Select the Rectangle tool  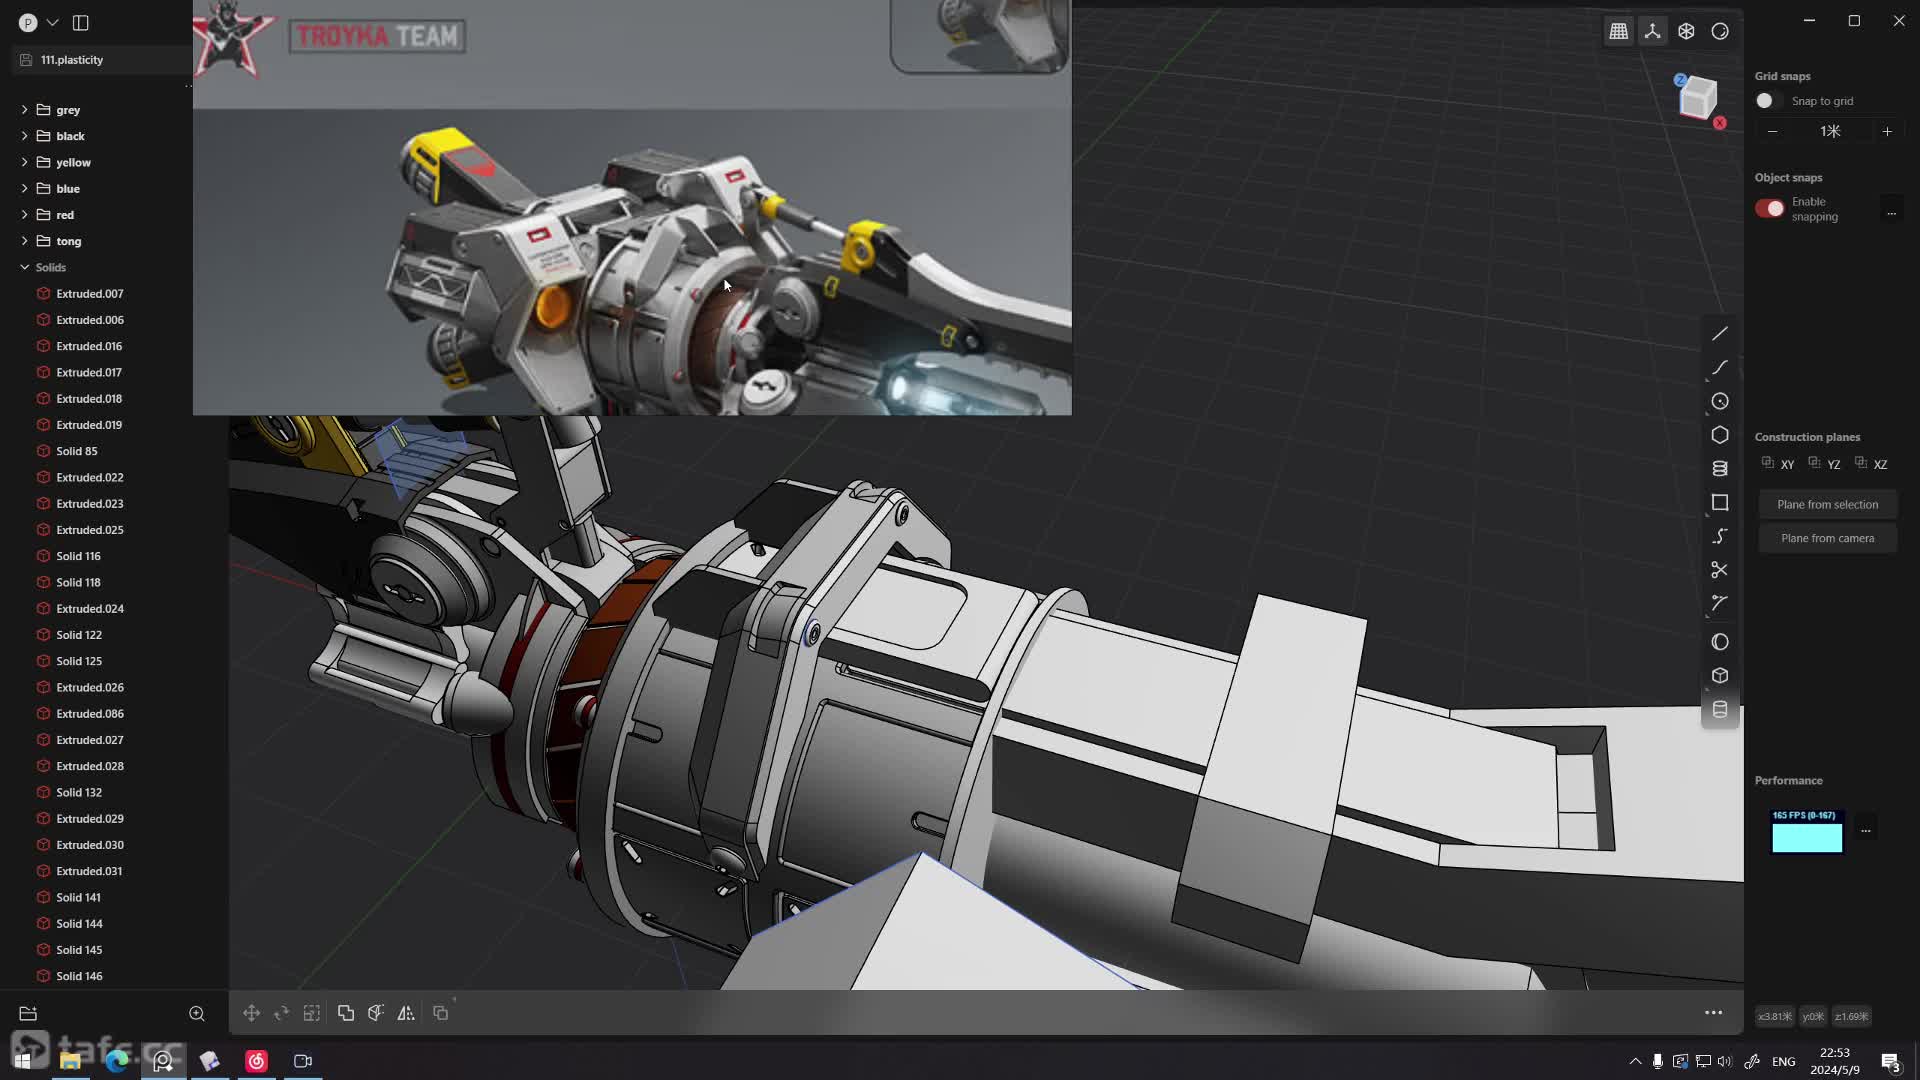(1719, 502)
